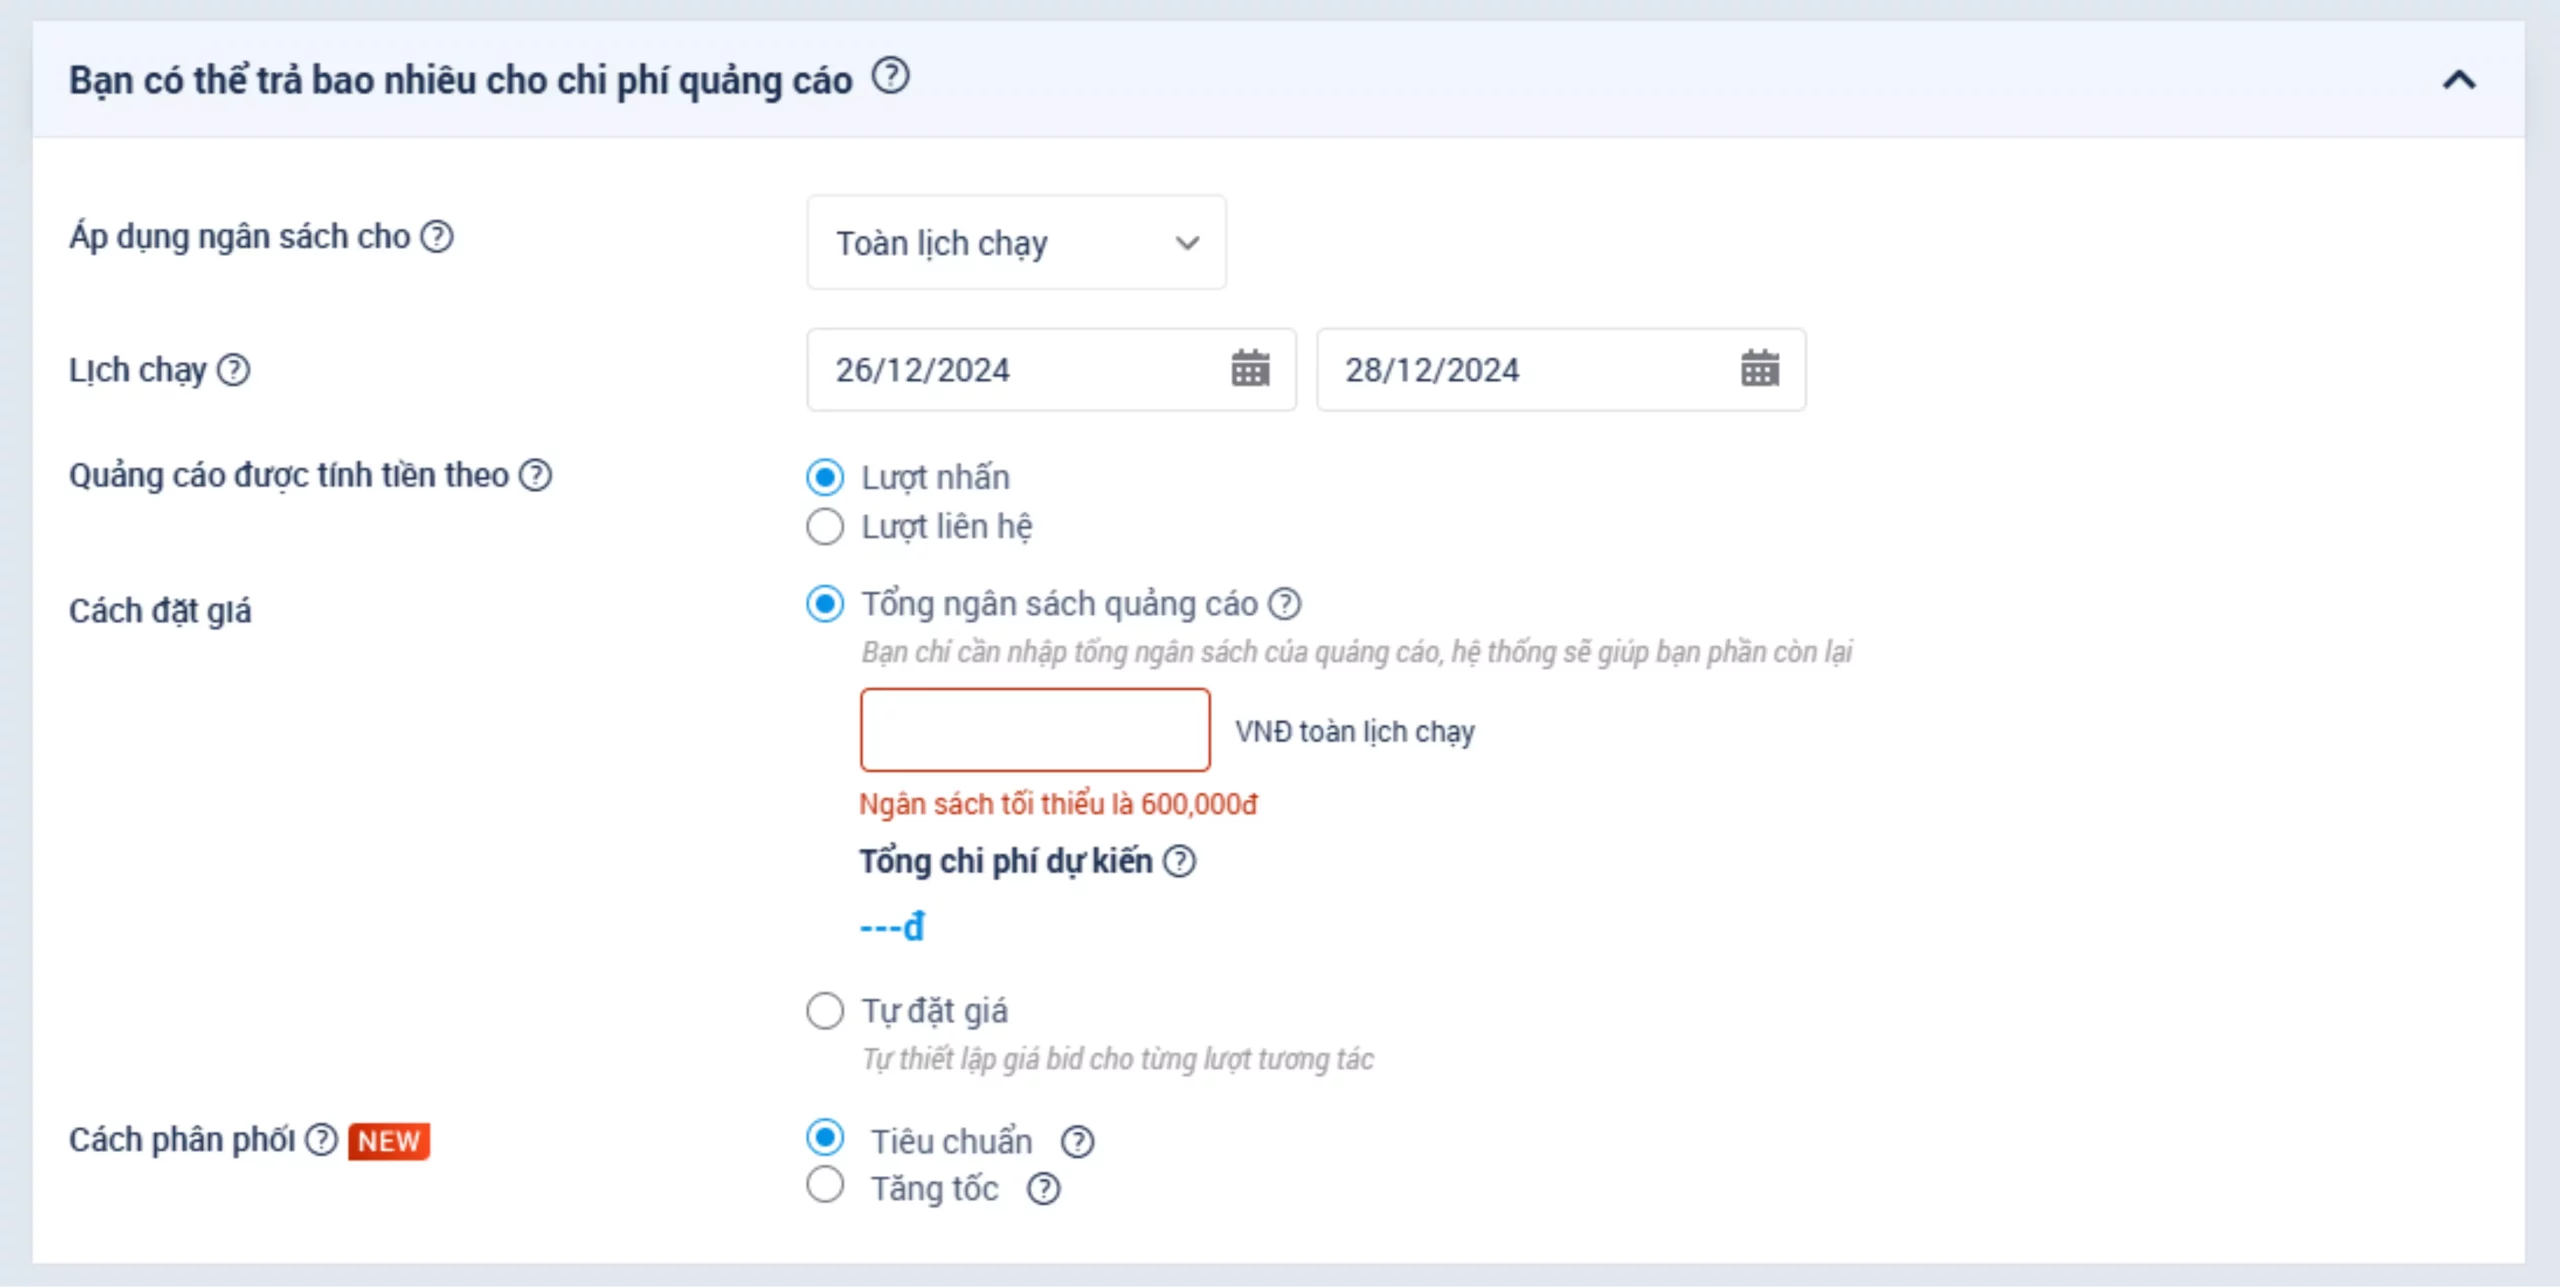
Task: Click help icon next to Tăng tốc option
Action: click(x=1043, y=1189)
